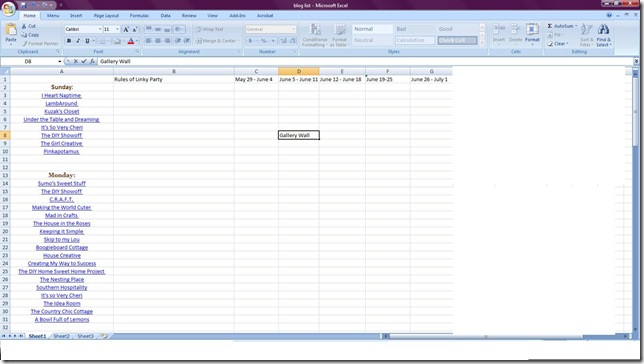Click the Paste clipboard icon
The width and height of the screenshot is (644, 364).
pyautogui.click(x=11, y=30)
